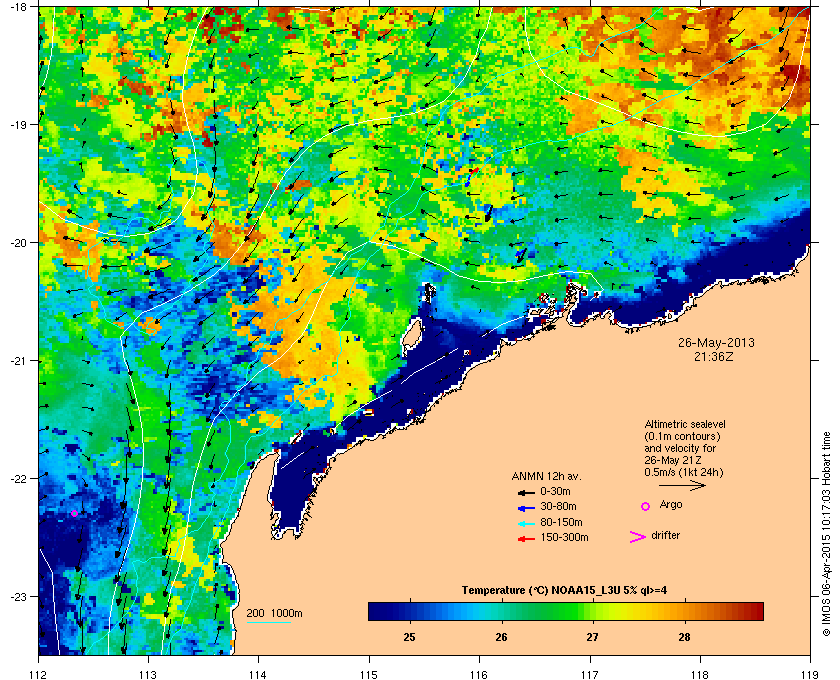The image size is (840, 680).
Task: Click the colorbar tick label 25
Action: (x=409, y=637)
